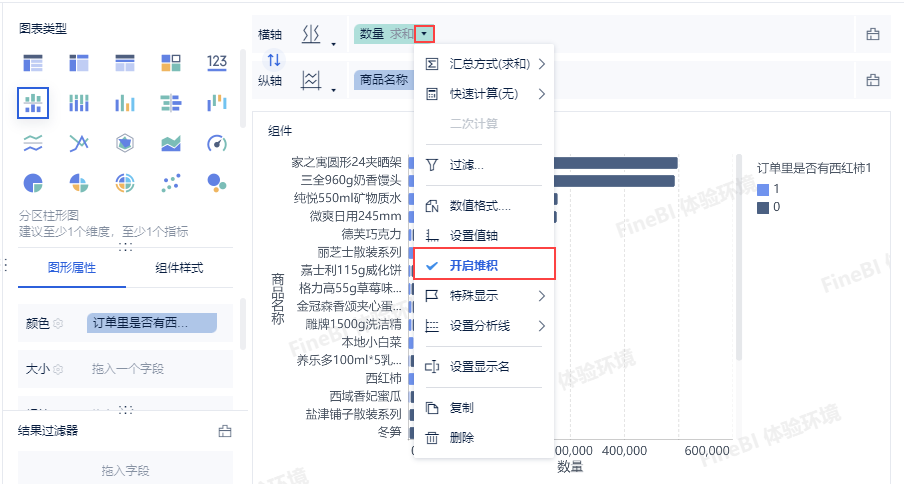The image size is (904, 484).
Task: Expand the 特殊显示 submenu
Action: point(484,296)
